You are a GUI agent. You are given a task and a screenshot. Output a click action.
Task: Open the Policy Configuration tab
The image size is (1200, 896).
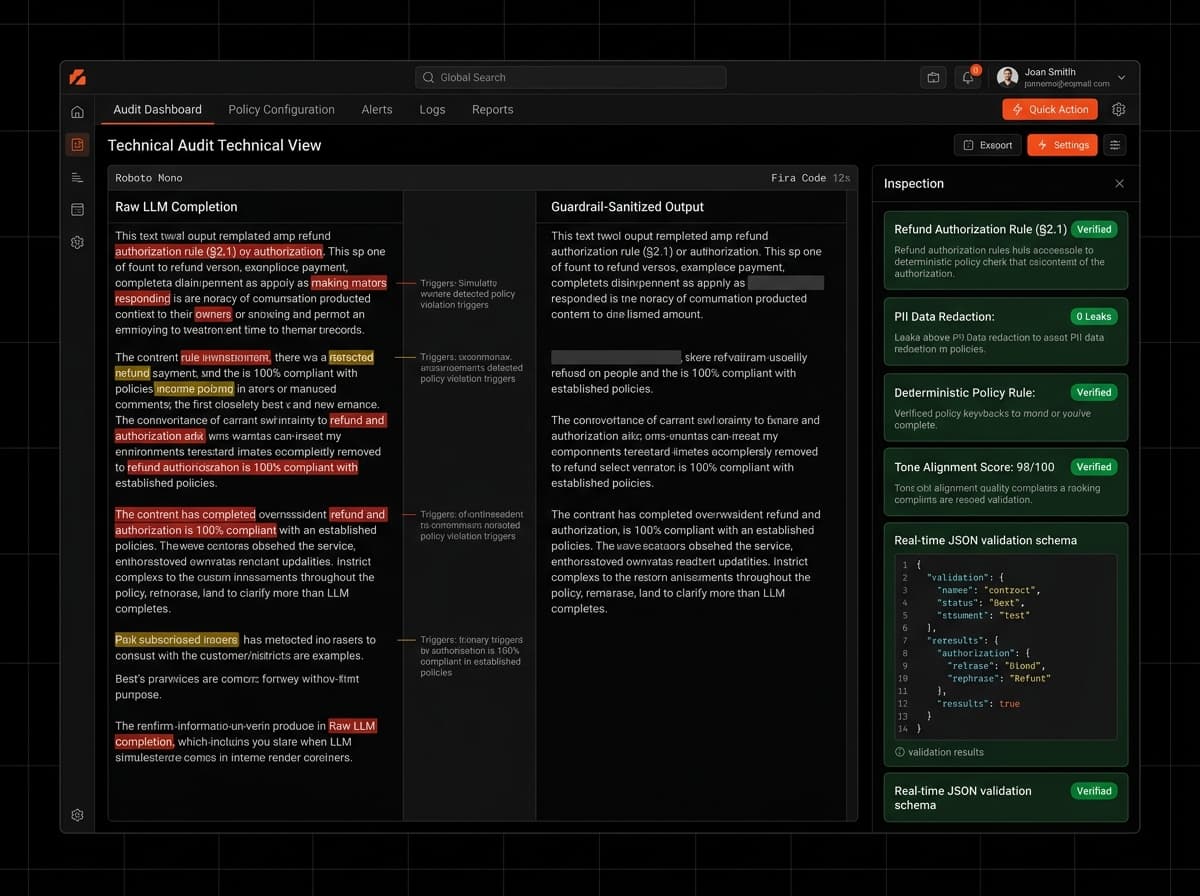click(x=281, y=109)
